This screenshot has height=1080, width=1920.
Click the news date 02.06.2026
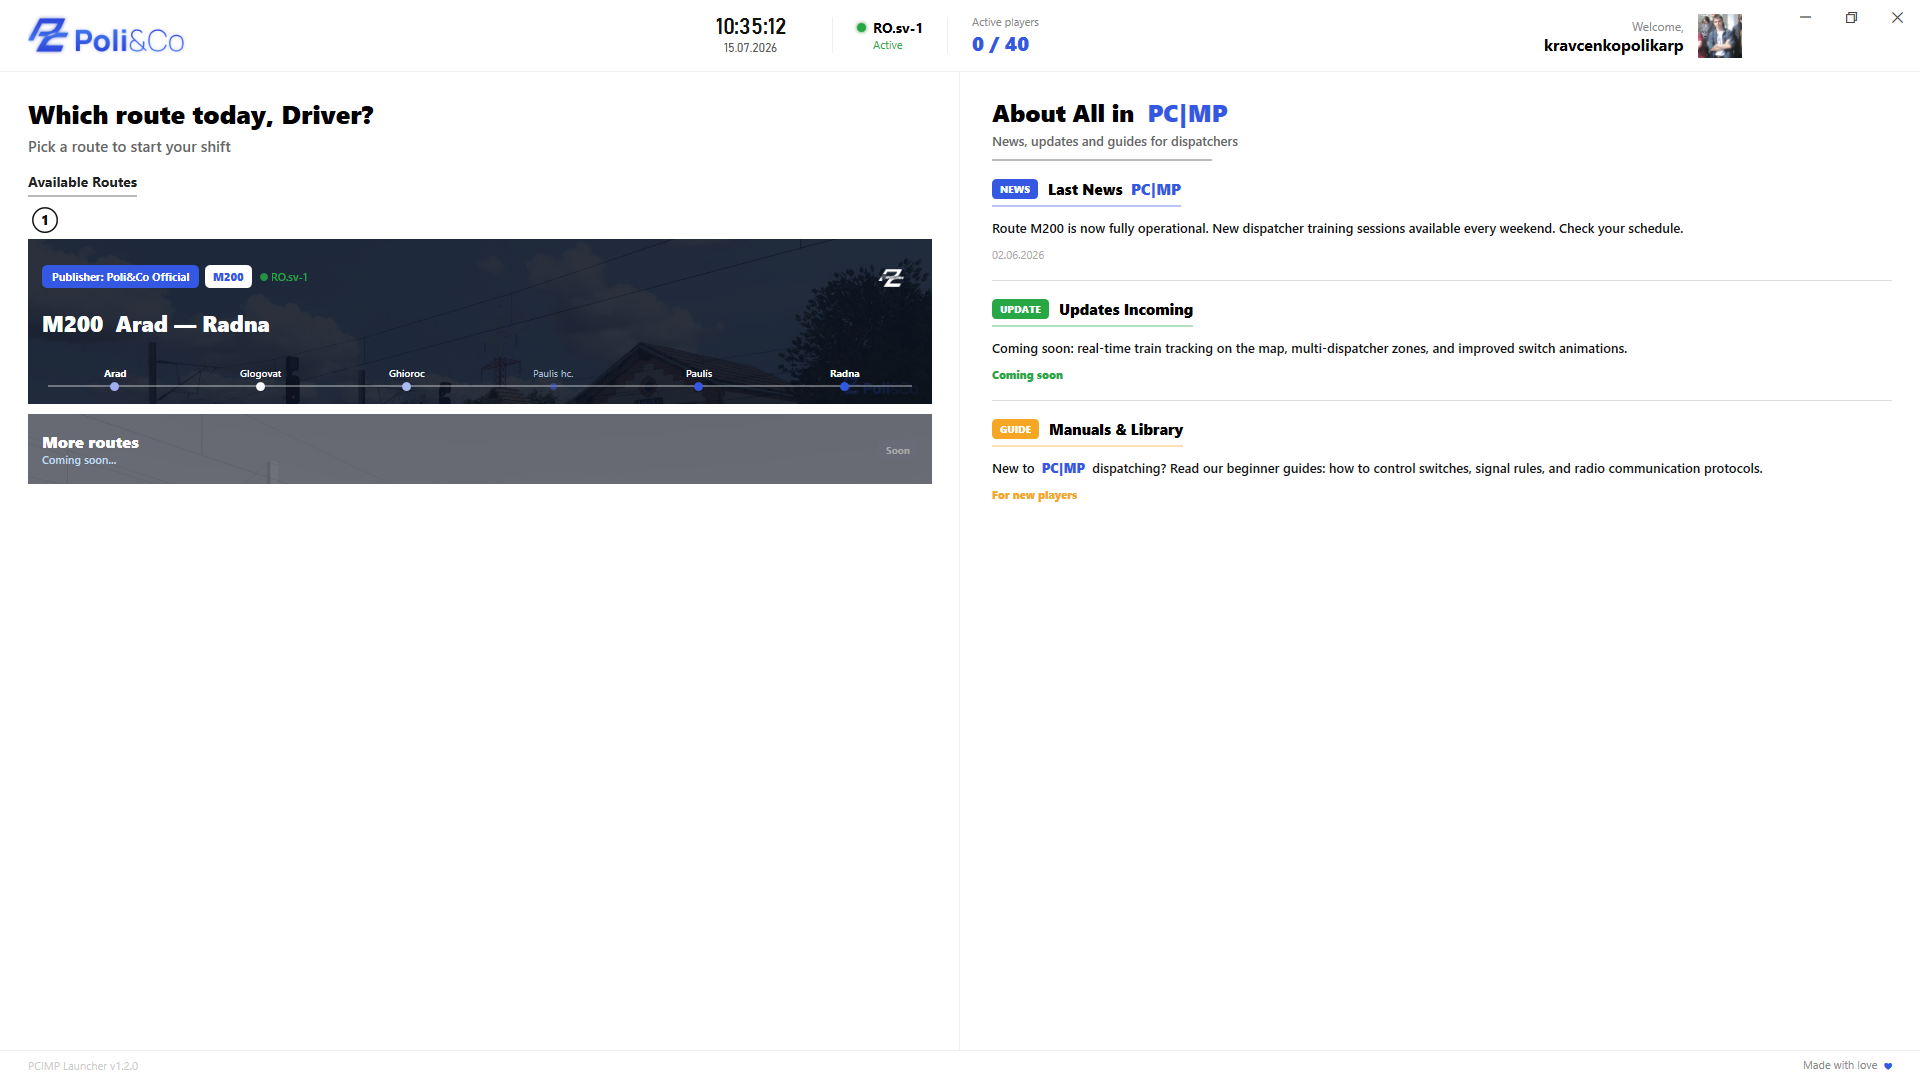pyautogui.click(x=1018, y=255)
